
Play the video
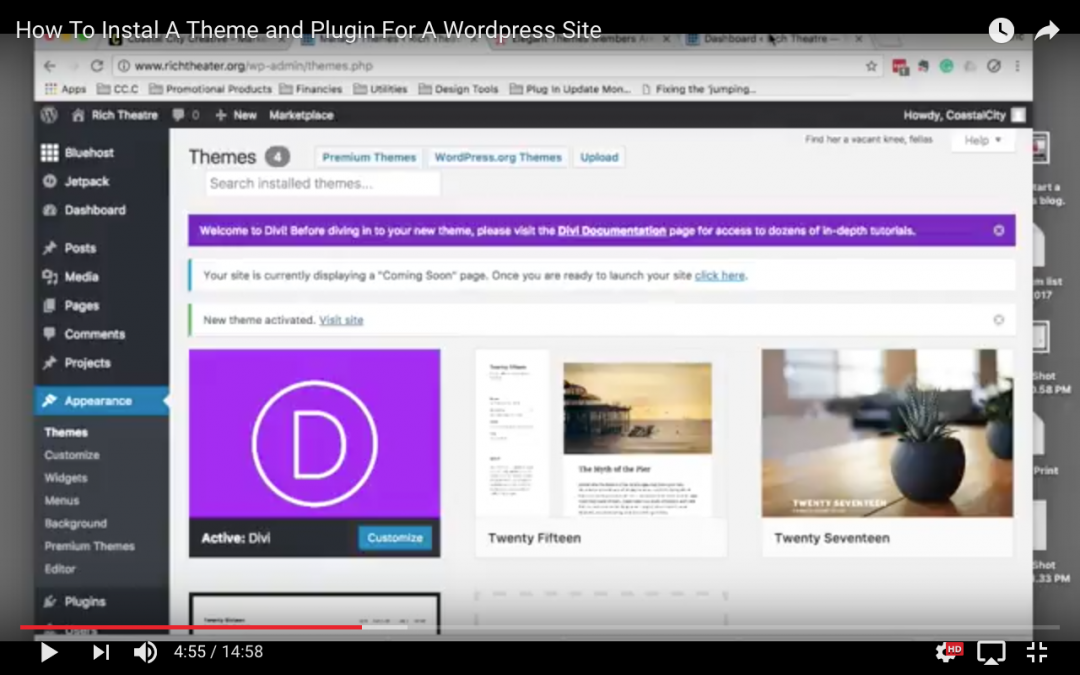[49, 652]
